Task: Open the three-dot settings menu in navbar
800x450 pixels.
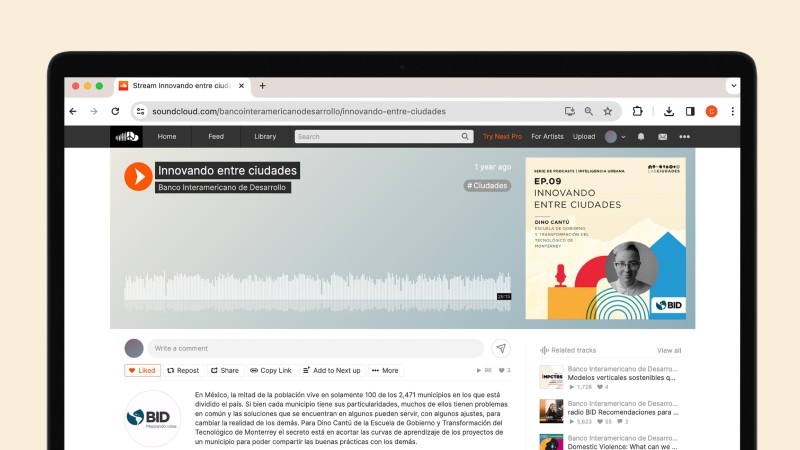Action: pos(684,136)
